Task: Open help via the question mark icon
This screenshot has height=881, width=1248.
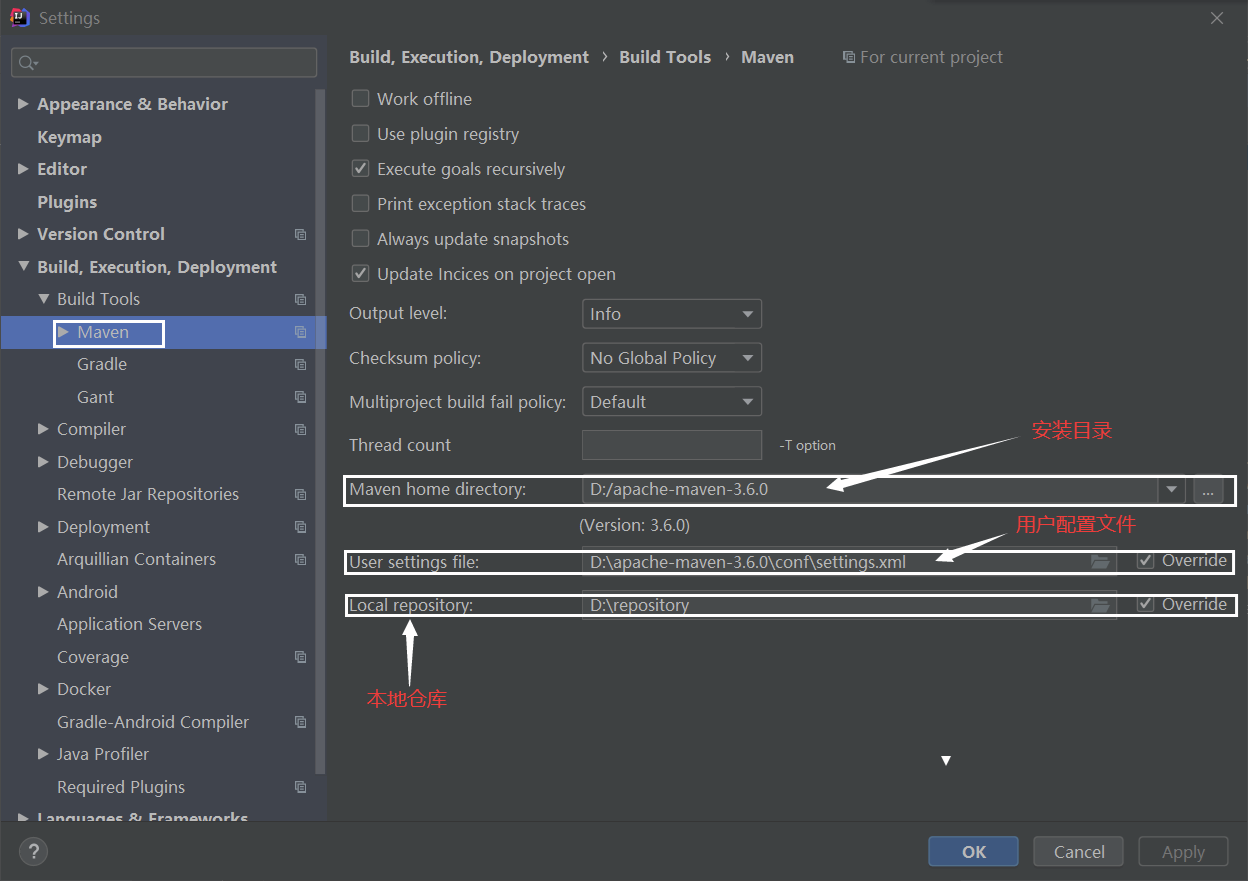Action: [33, 851]
